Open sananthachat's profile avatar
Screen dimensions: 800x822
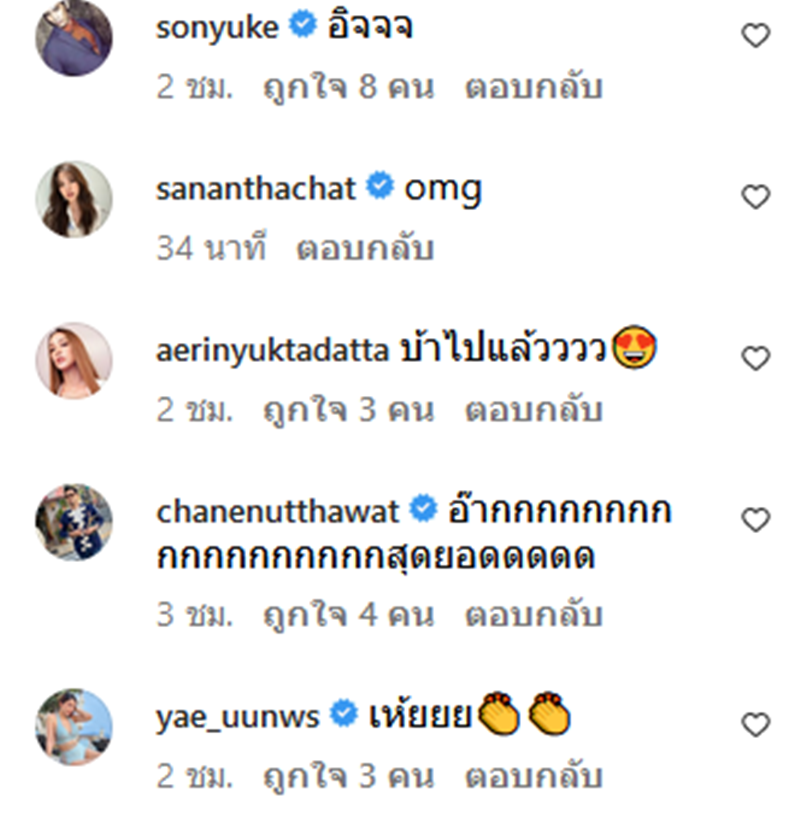[x=74, y=199]
